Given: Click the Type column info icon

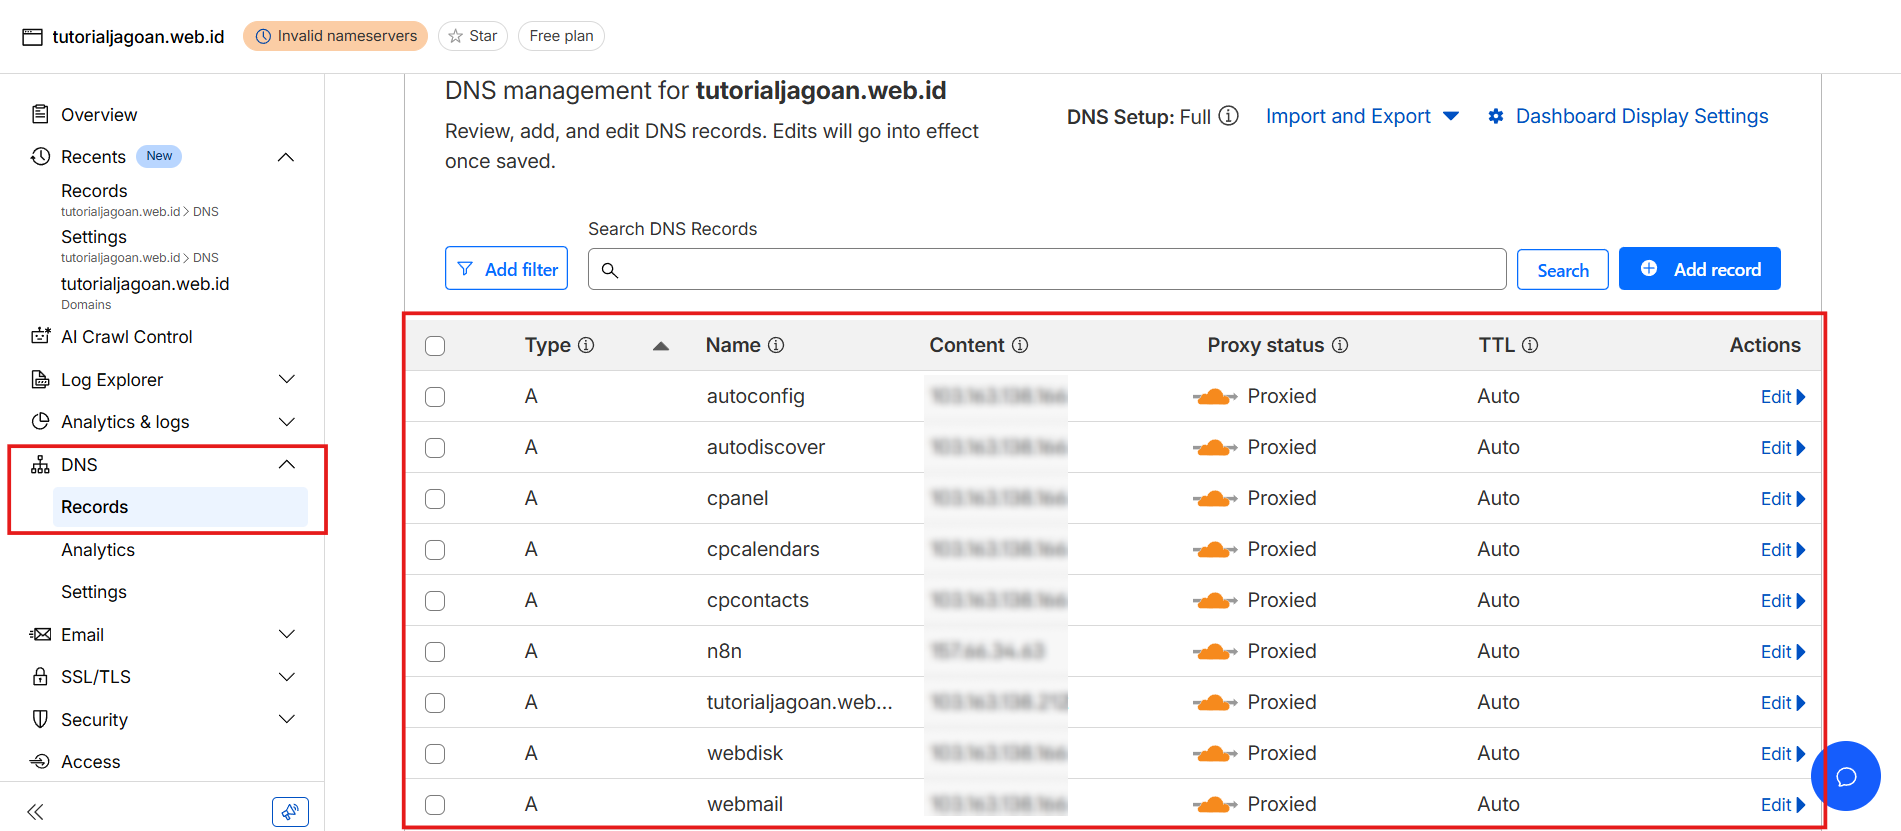Looking at the screenshot, I should click(x=586, y=345).
